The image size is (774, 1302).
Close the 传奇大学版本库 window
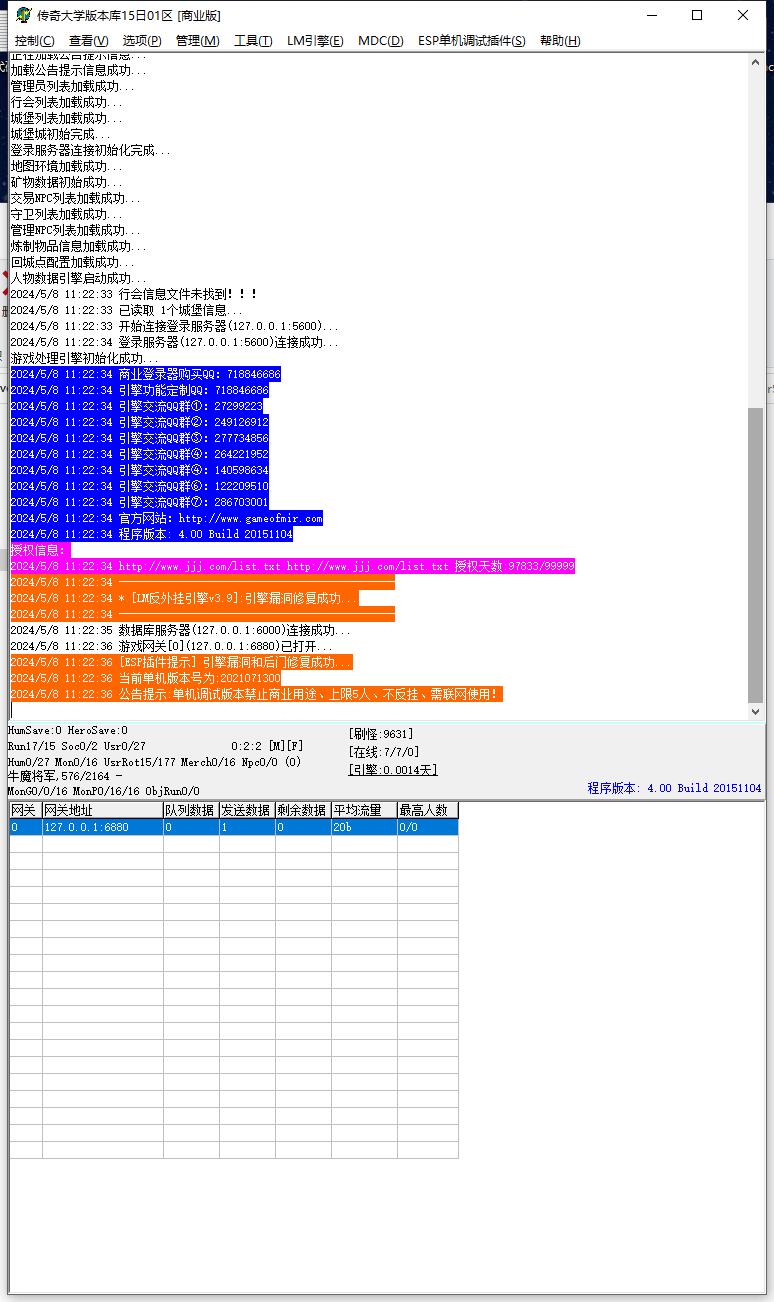coord(743,15)
